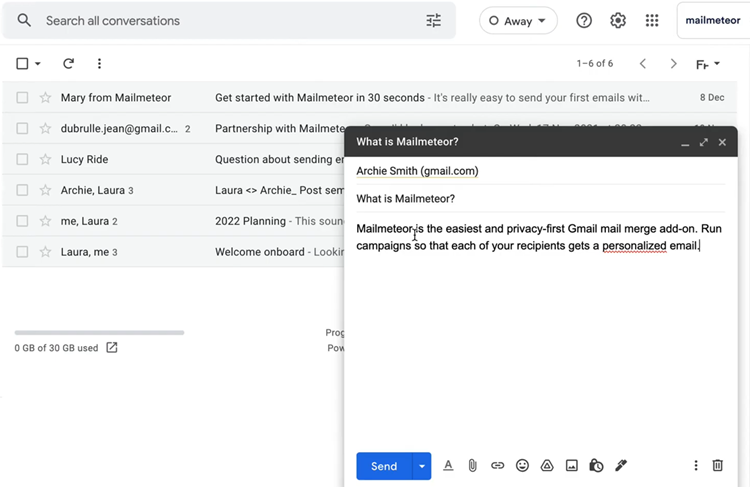Open the Help question mark icon

point(584,21)
